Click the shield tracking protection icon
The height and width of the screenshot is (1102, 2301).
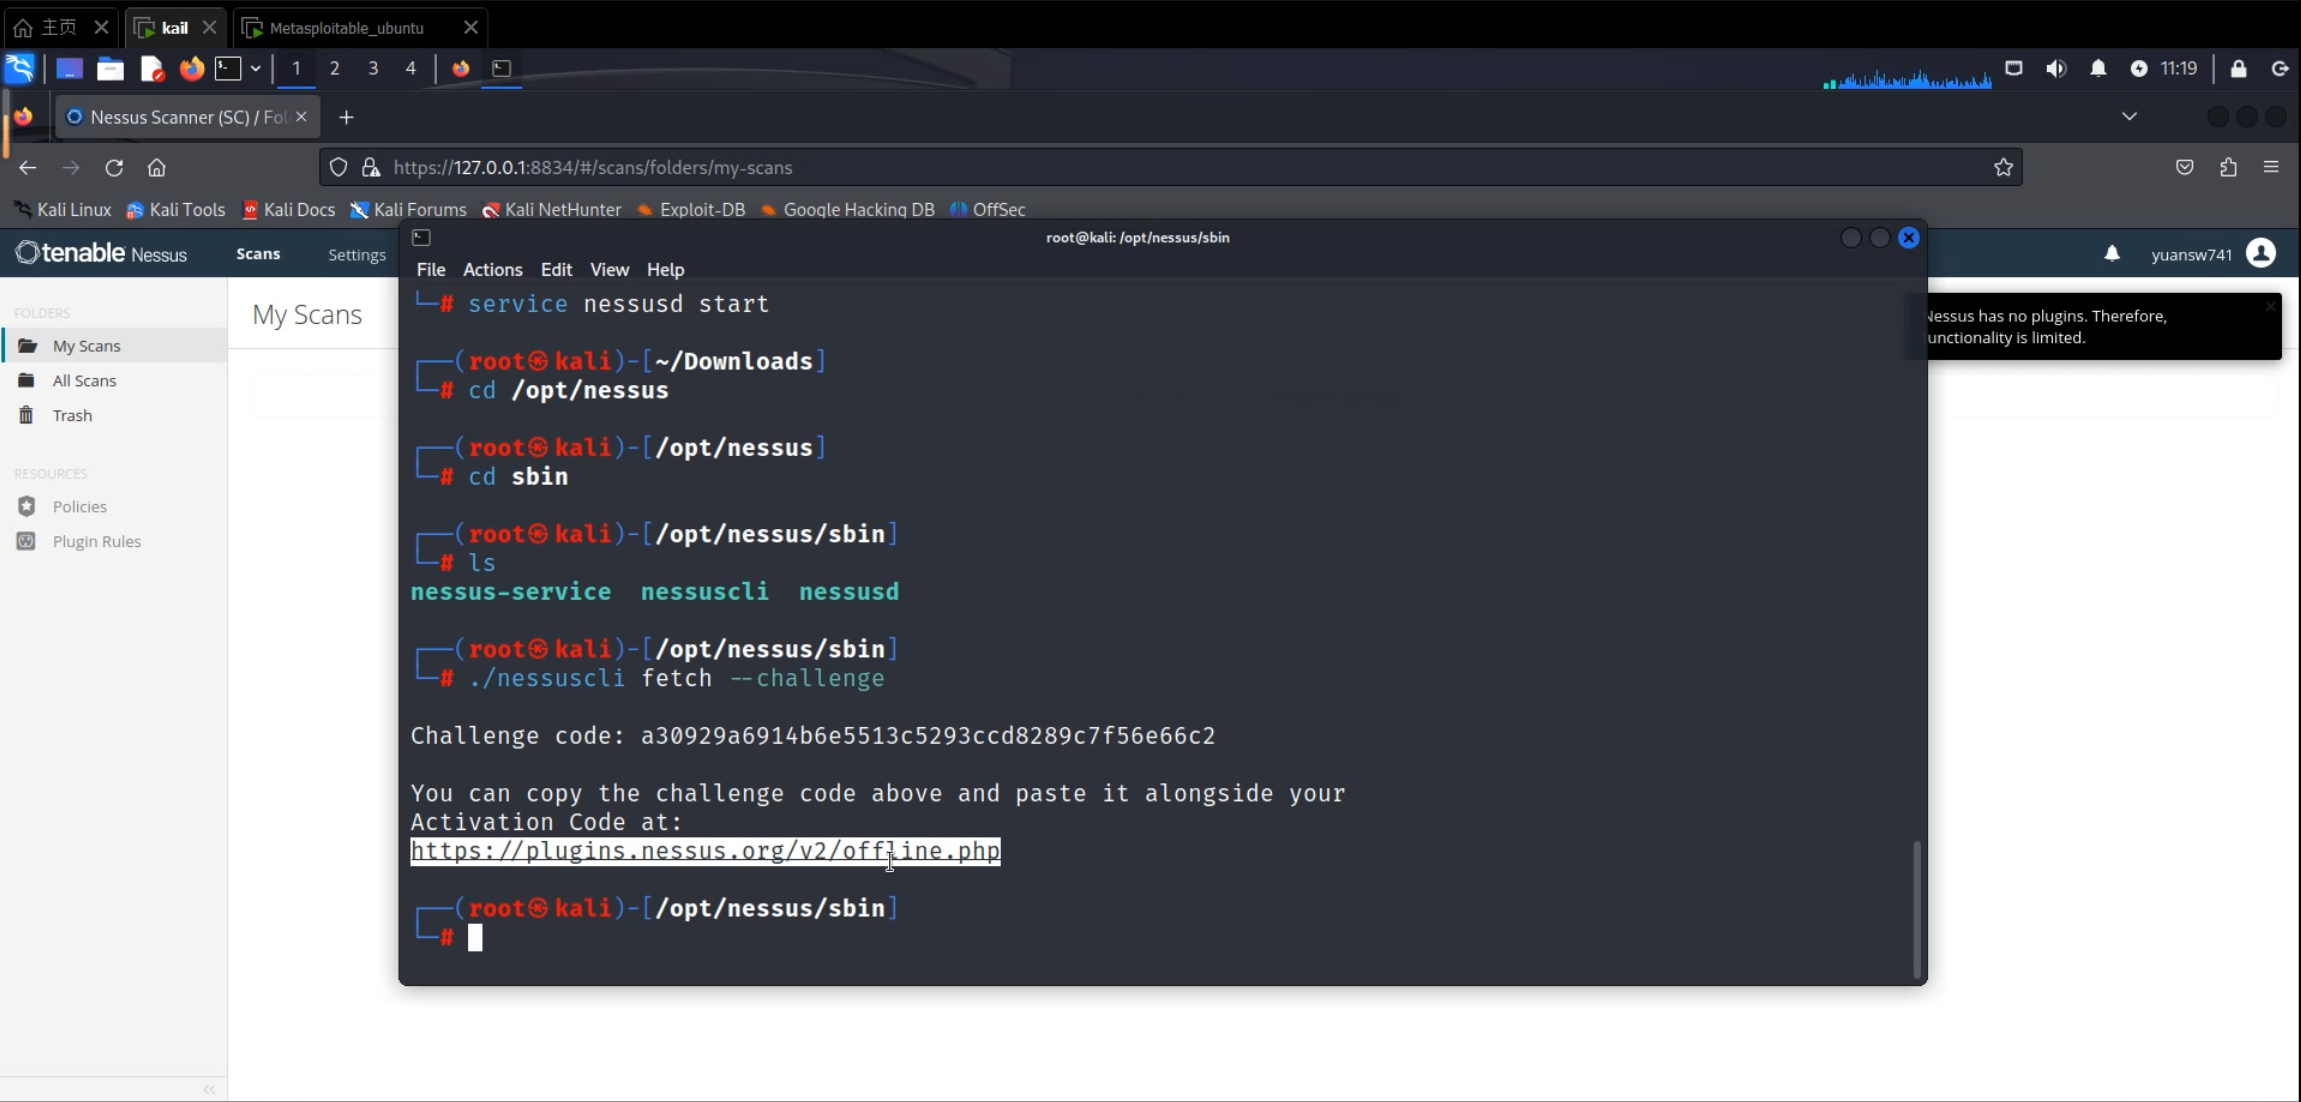click(338, 168)
